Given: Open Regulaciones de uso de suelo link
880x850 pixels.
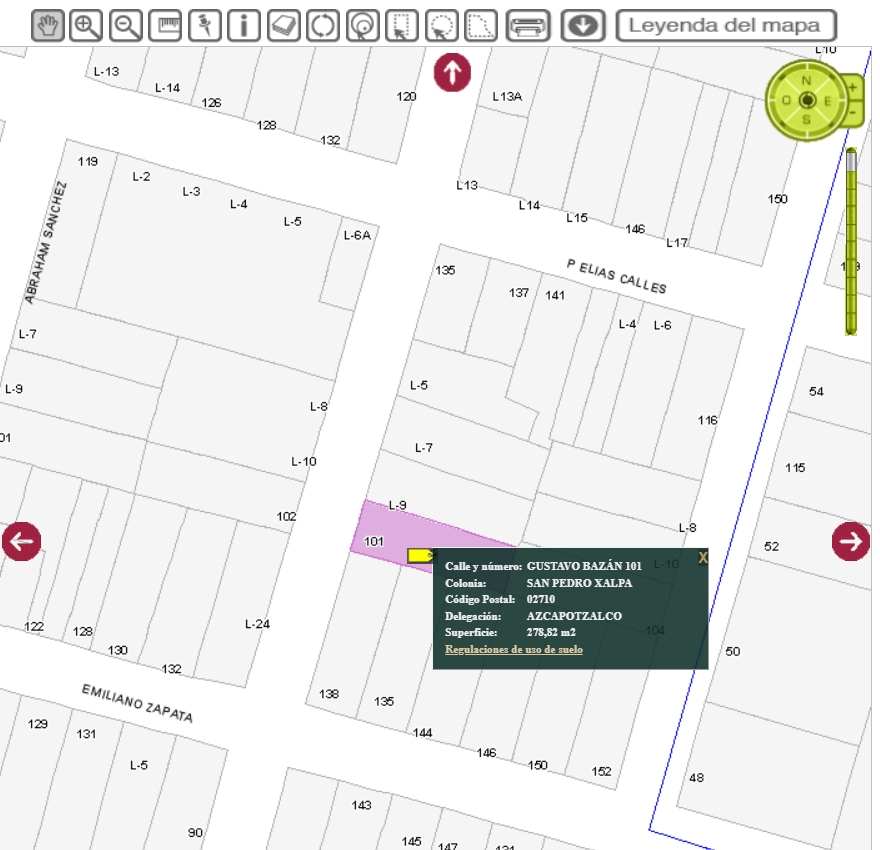Looking at the screenshot, I should pyautogui.click(x=514, y=649).
